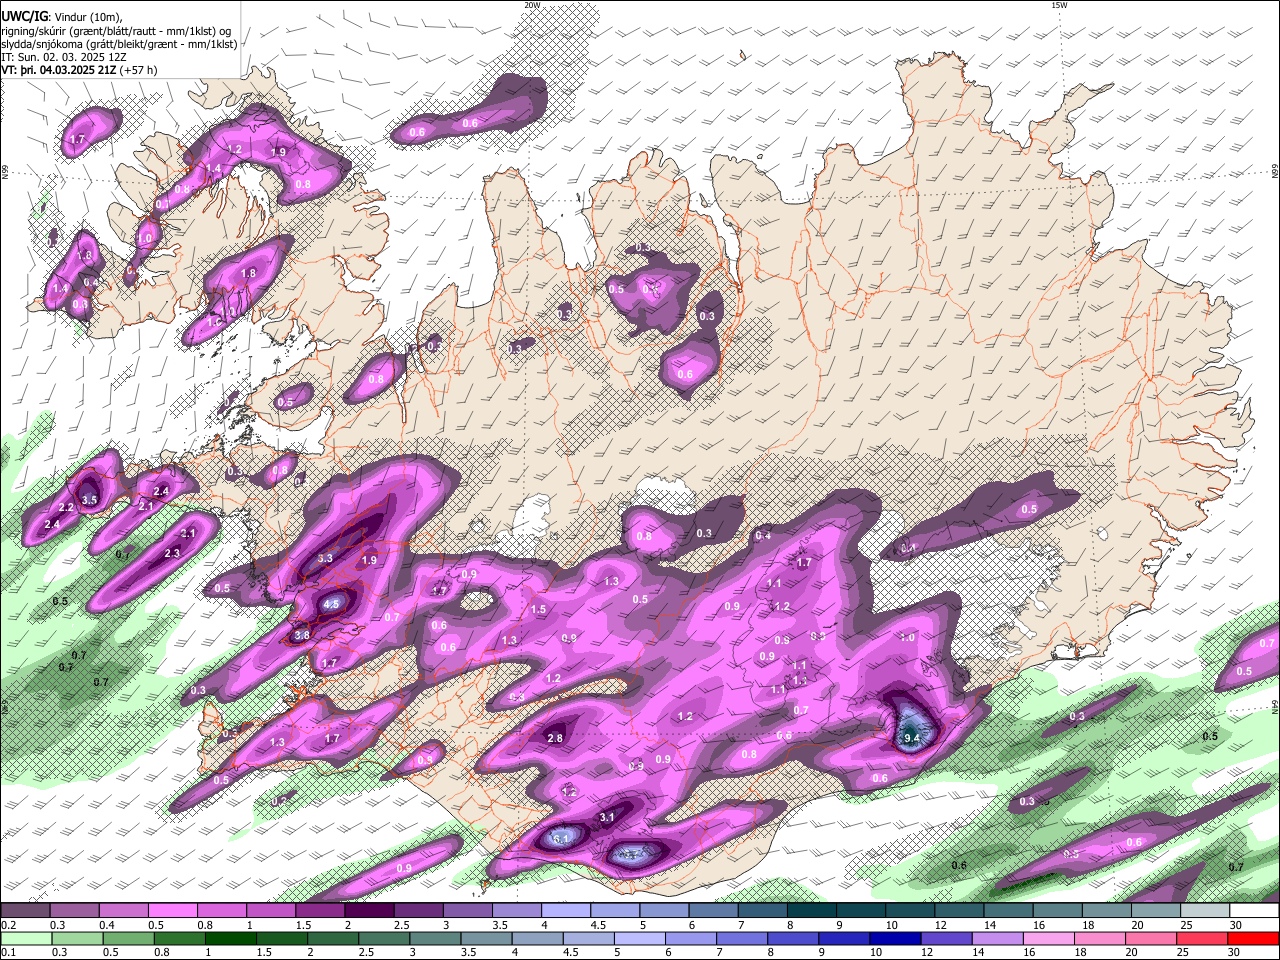Click the 2.3 precipitation value on the map
The width and height of the screenshot is (1280, 960).
172,553
